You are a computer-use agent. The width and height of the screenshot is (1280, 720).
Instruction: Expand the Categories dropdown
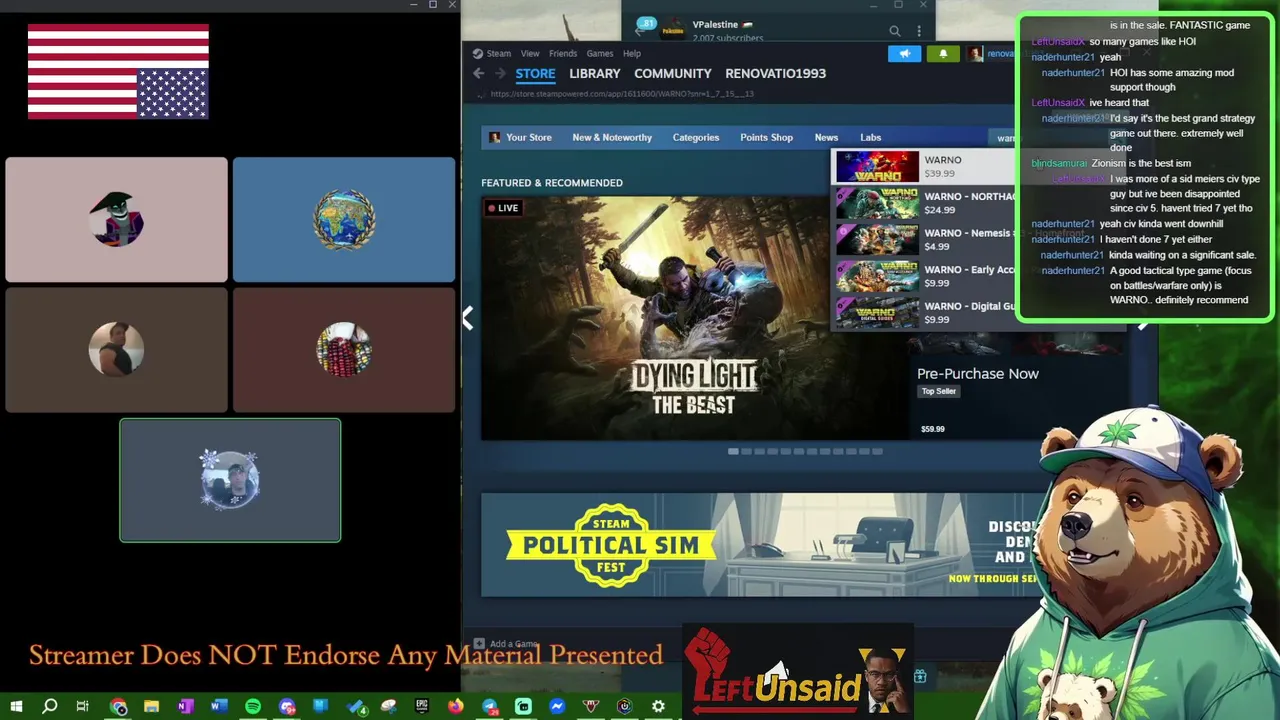[696, 137]
